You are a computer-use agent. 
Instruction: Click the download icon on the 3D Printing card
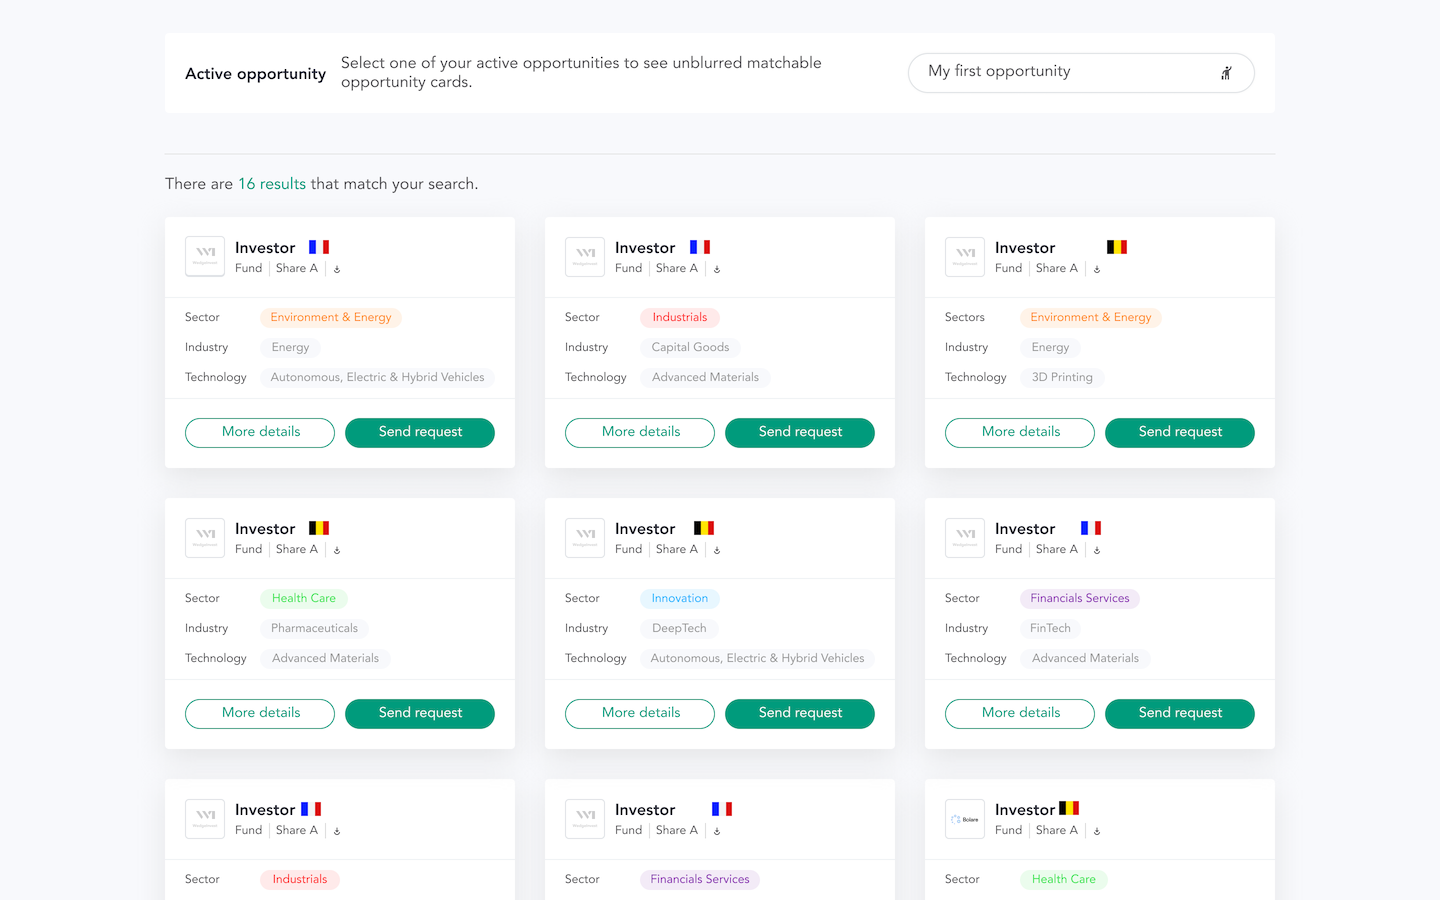pyautogui.click(x=1097, y=269)
